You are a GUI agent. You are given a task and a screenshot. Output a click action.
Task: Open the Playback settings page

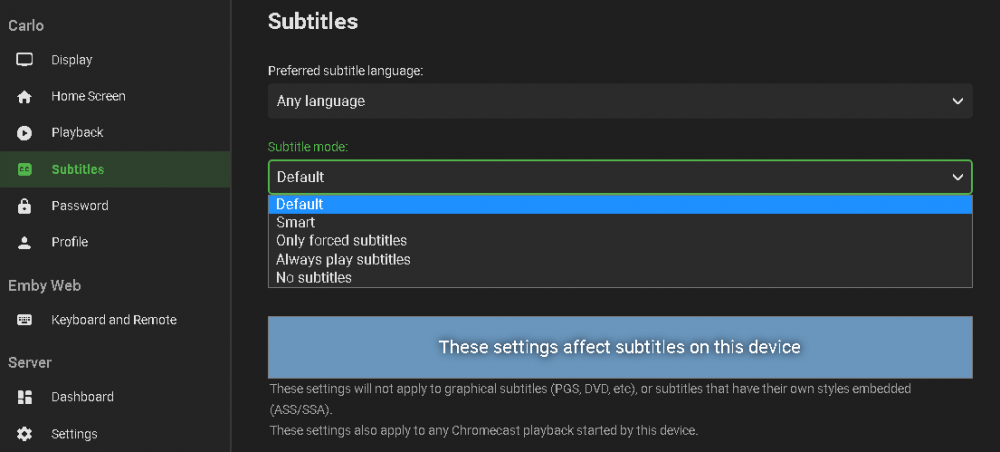click(77, 133)
